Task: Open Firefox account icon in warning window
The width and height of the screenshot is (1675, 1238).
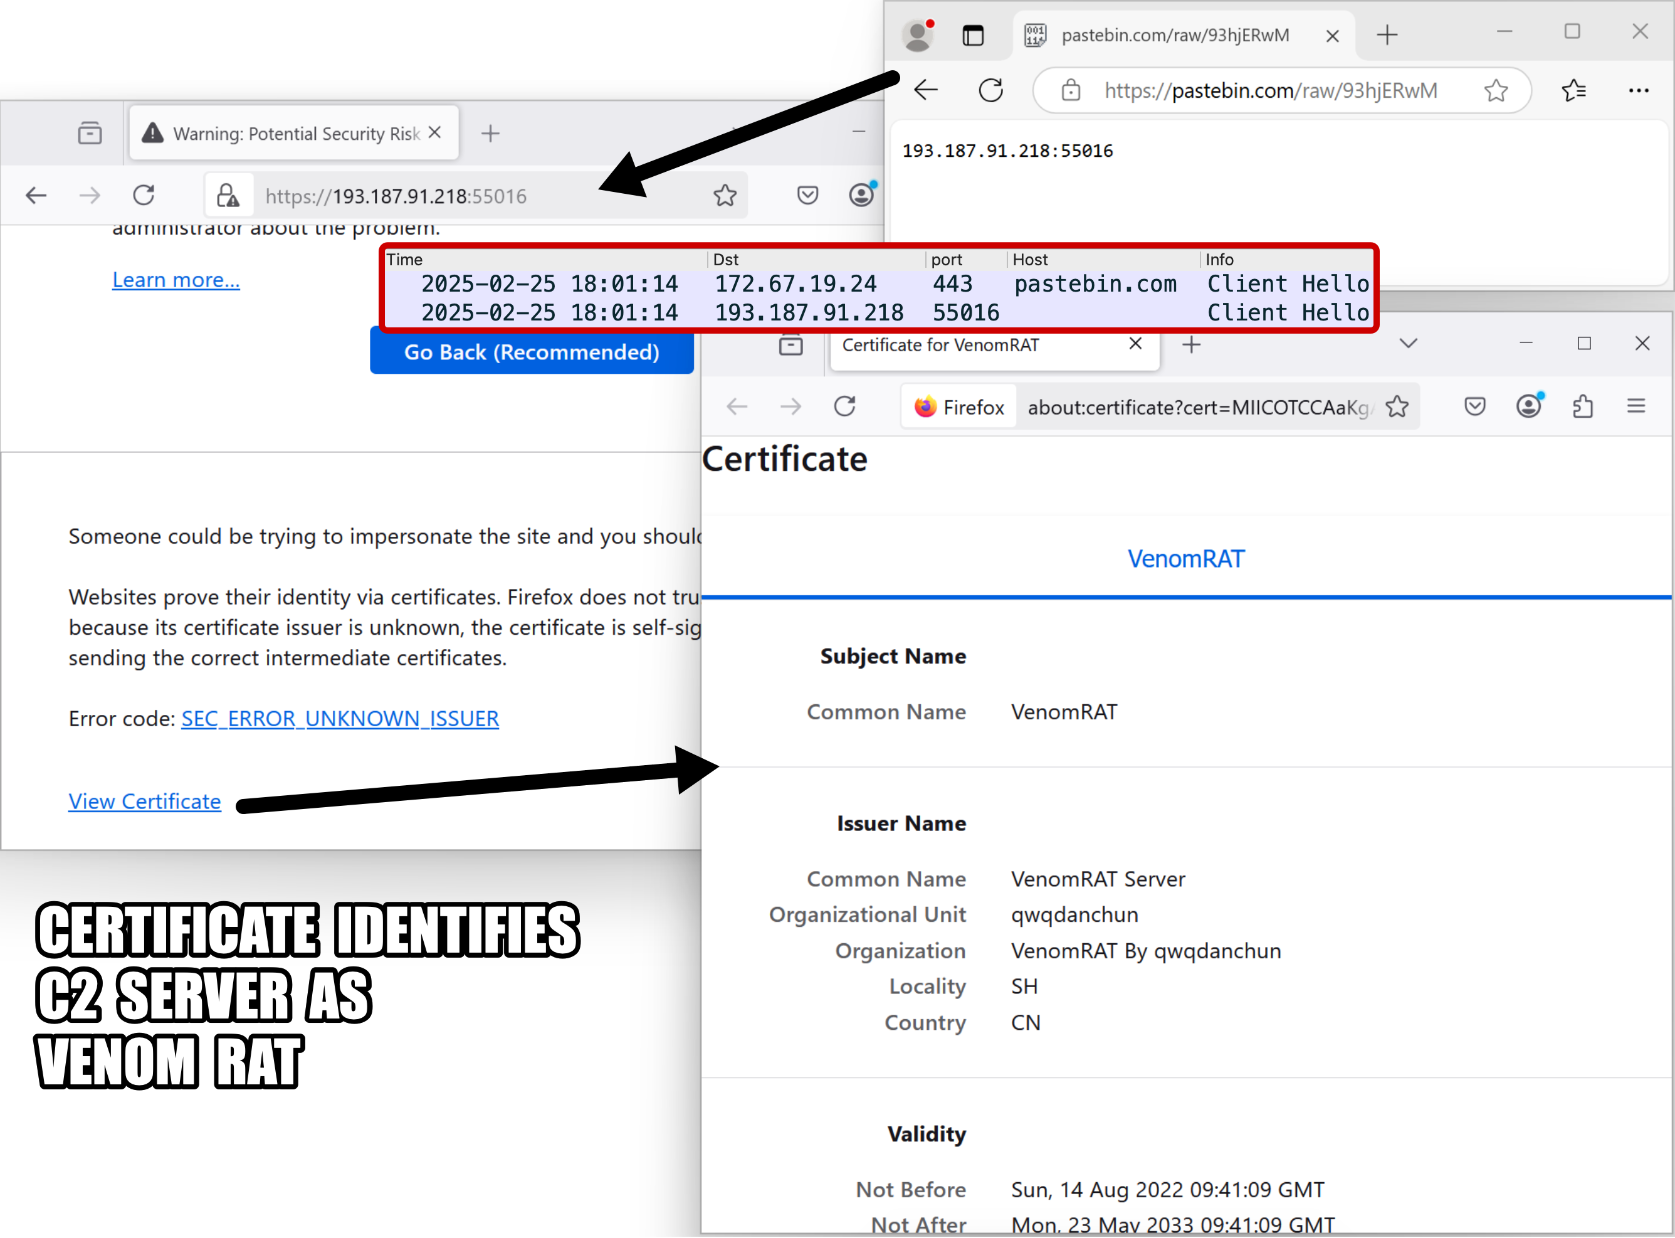Action: 862,194
